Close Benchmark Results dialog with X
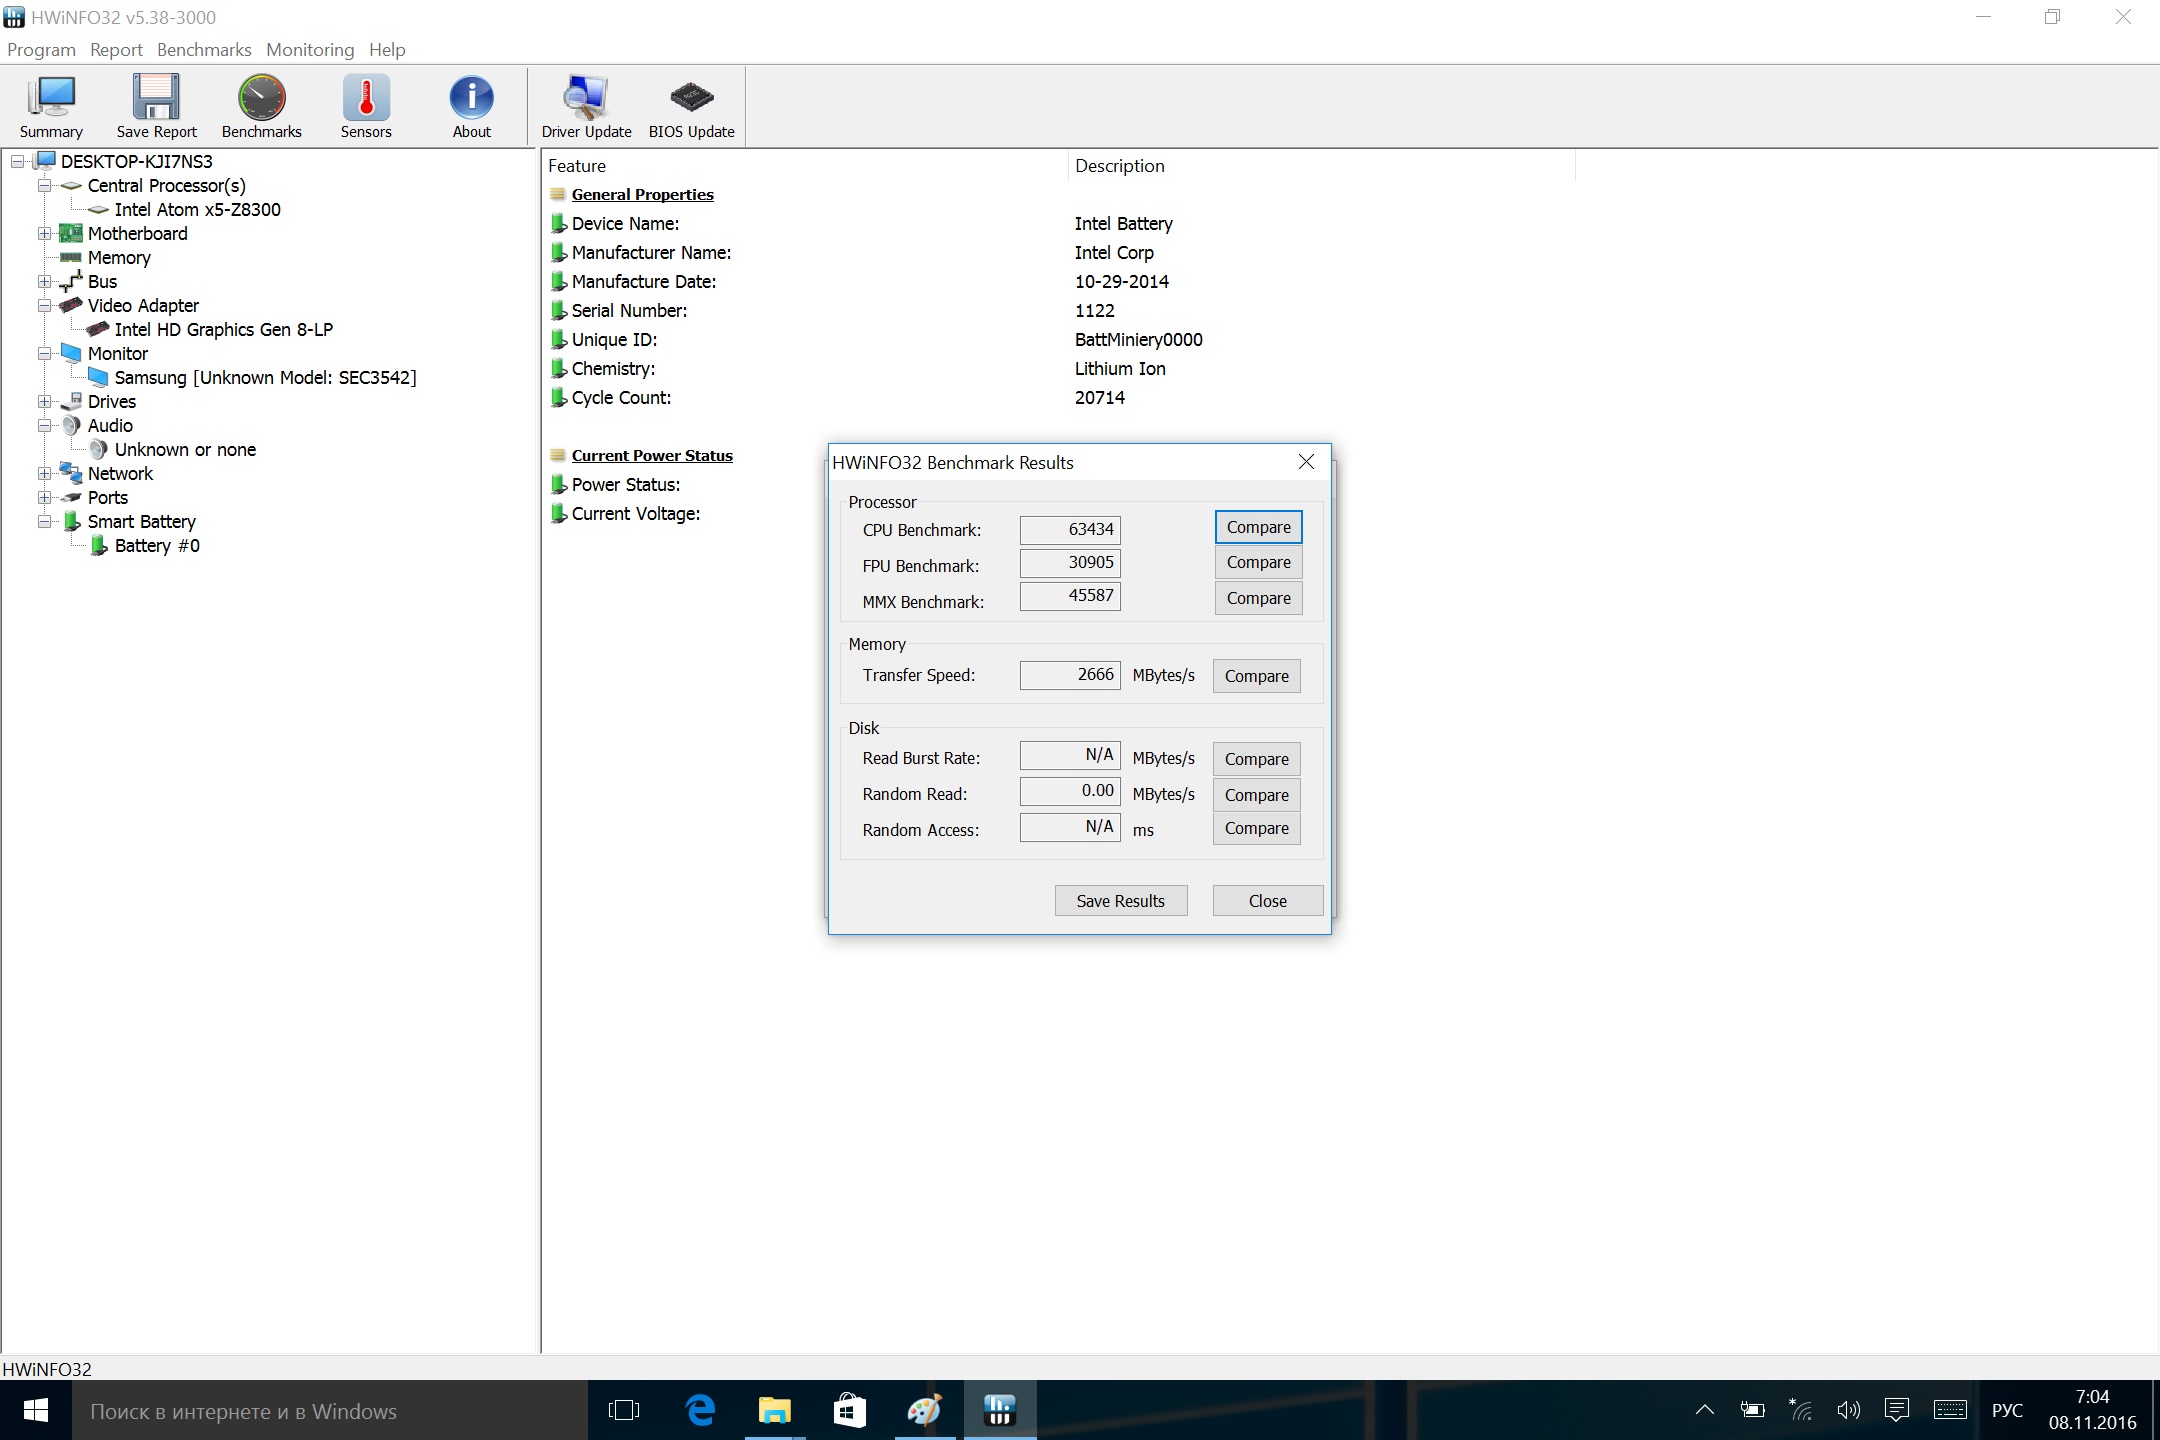The image size is (2160, 1440). tap(1306, 461)
